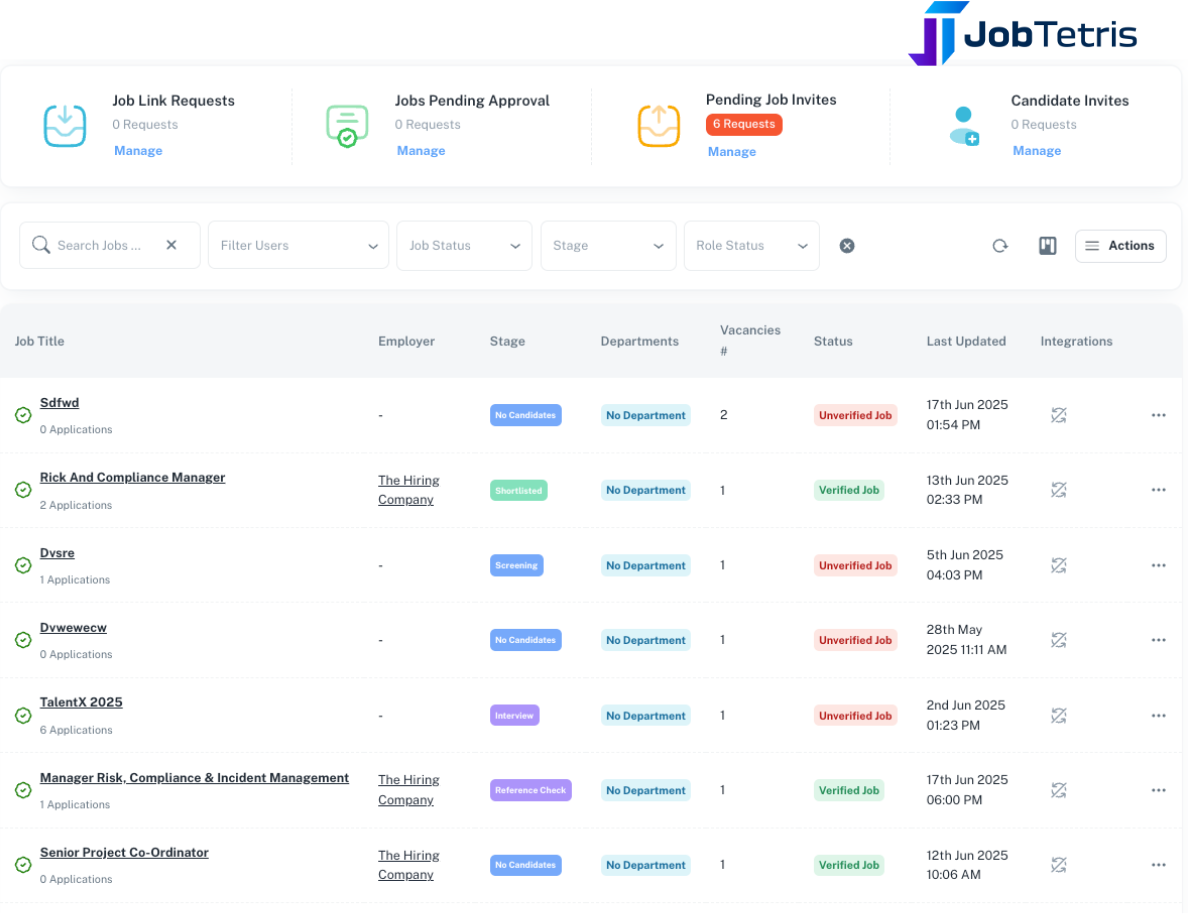Manage Jobs Pending Approval
The width and height of the screenshot is (1188, 915).
(420, 151)
